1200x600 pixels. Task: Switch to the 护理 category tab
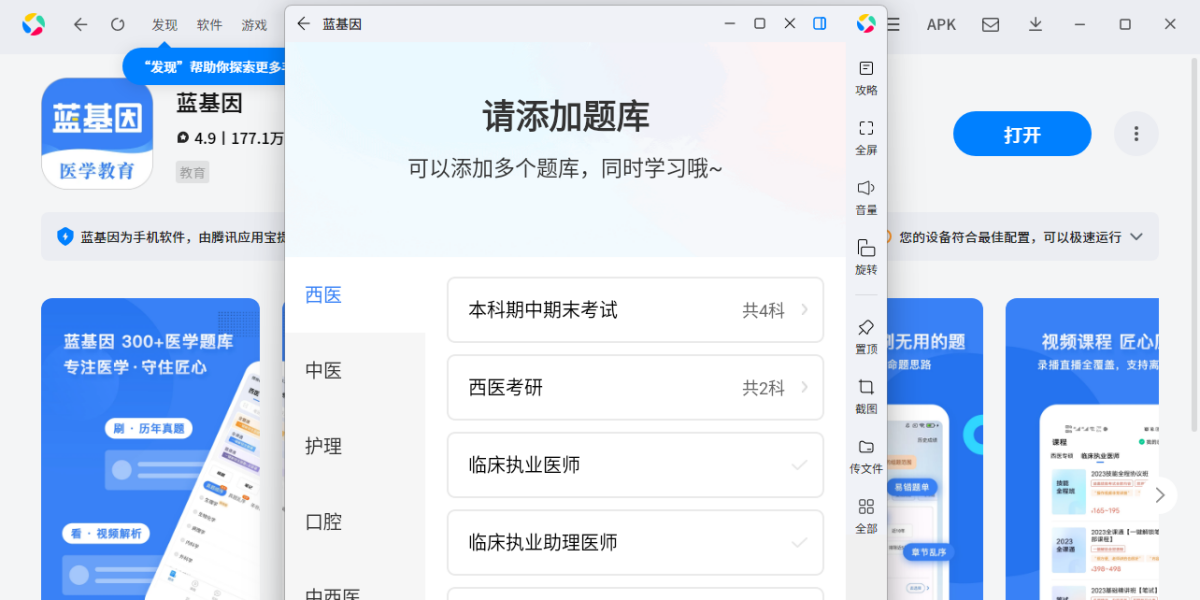324,446
